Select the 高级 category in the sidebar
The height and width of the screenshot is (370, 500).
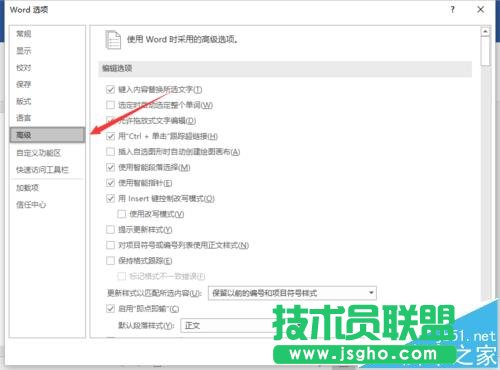click(x=47, y=135)
